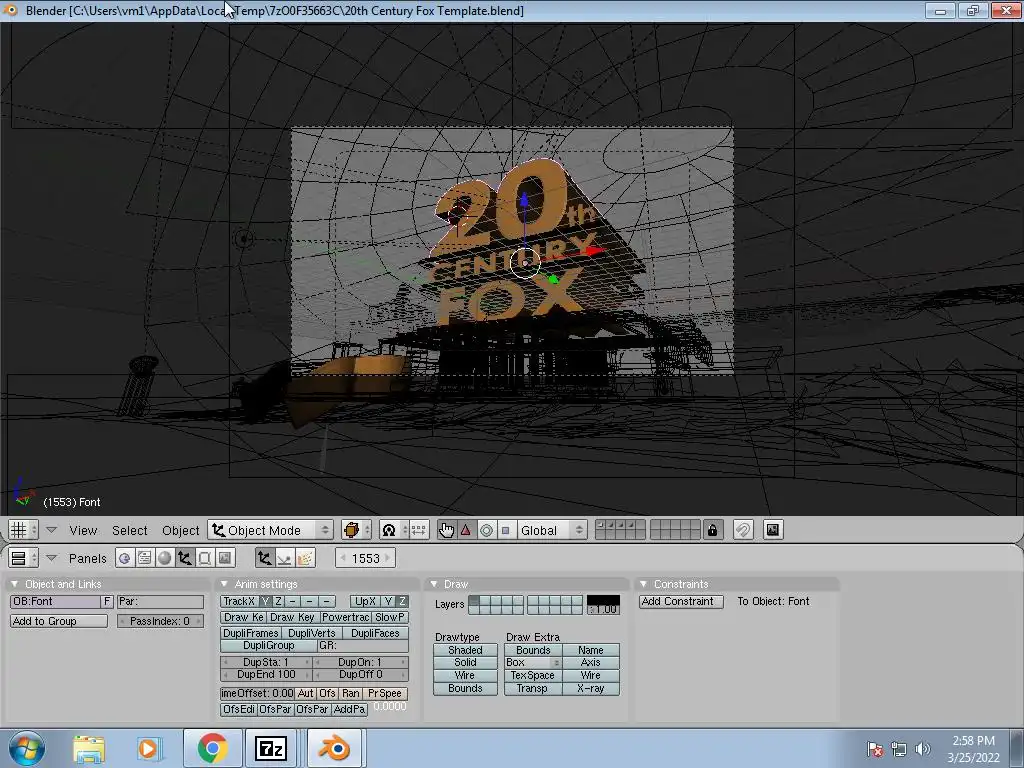Click the magnet snap icon in 3D header

pyautogui.click(x=743, y=530)
